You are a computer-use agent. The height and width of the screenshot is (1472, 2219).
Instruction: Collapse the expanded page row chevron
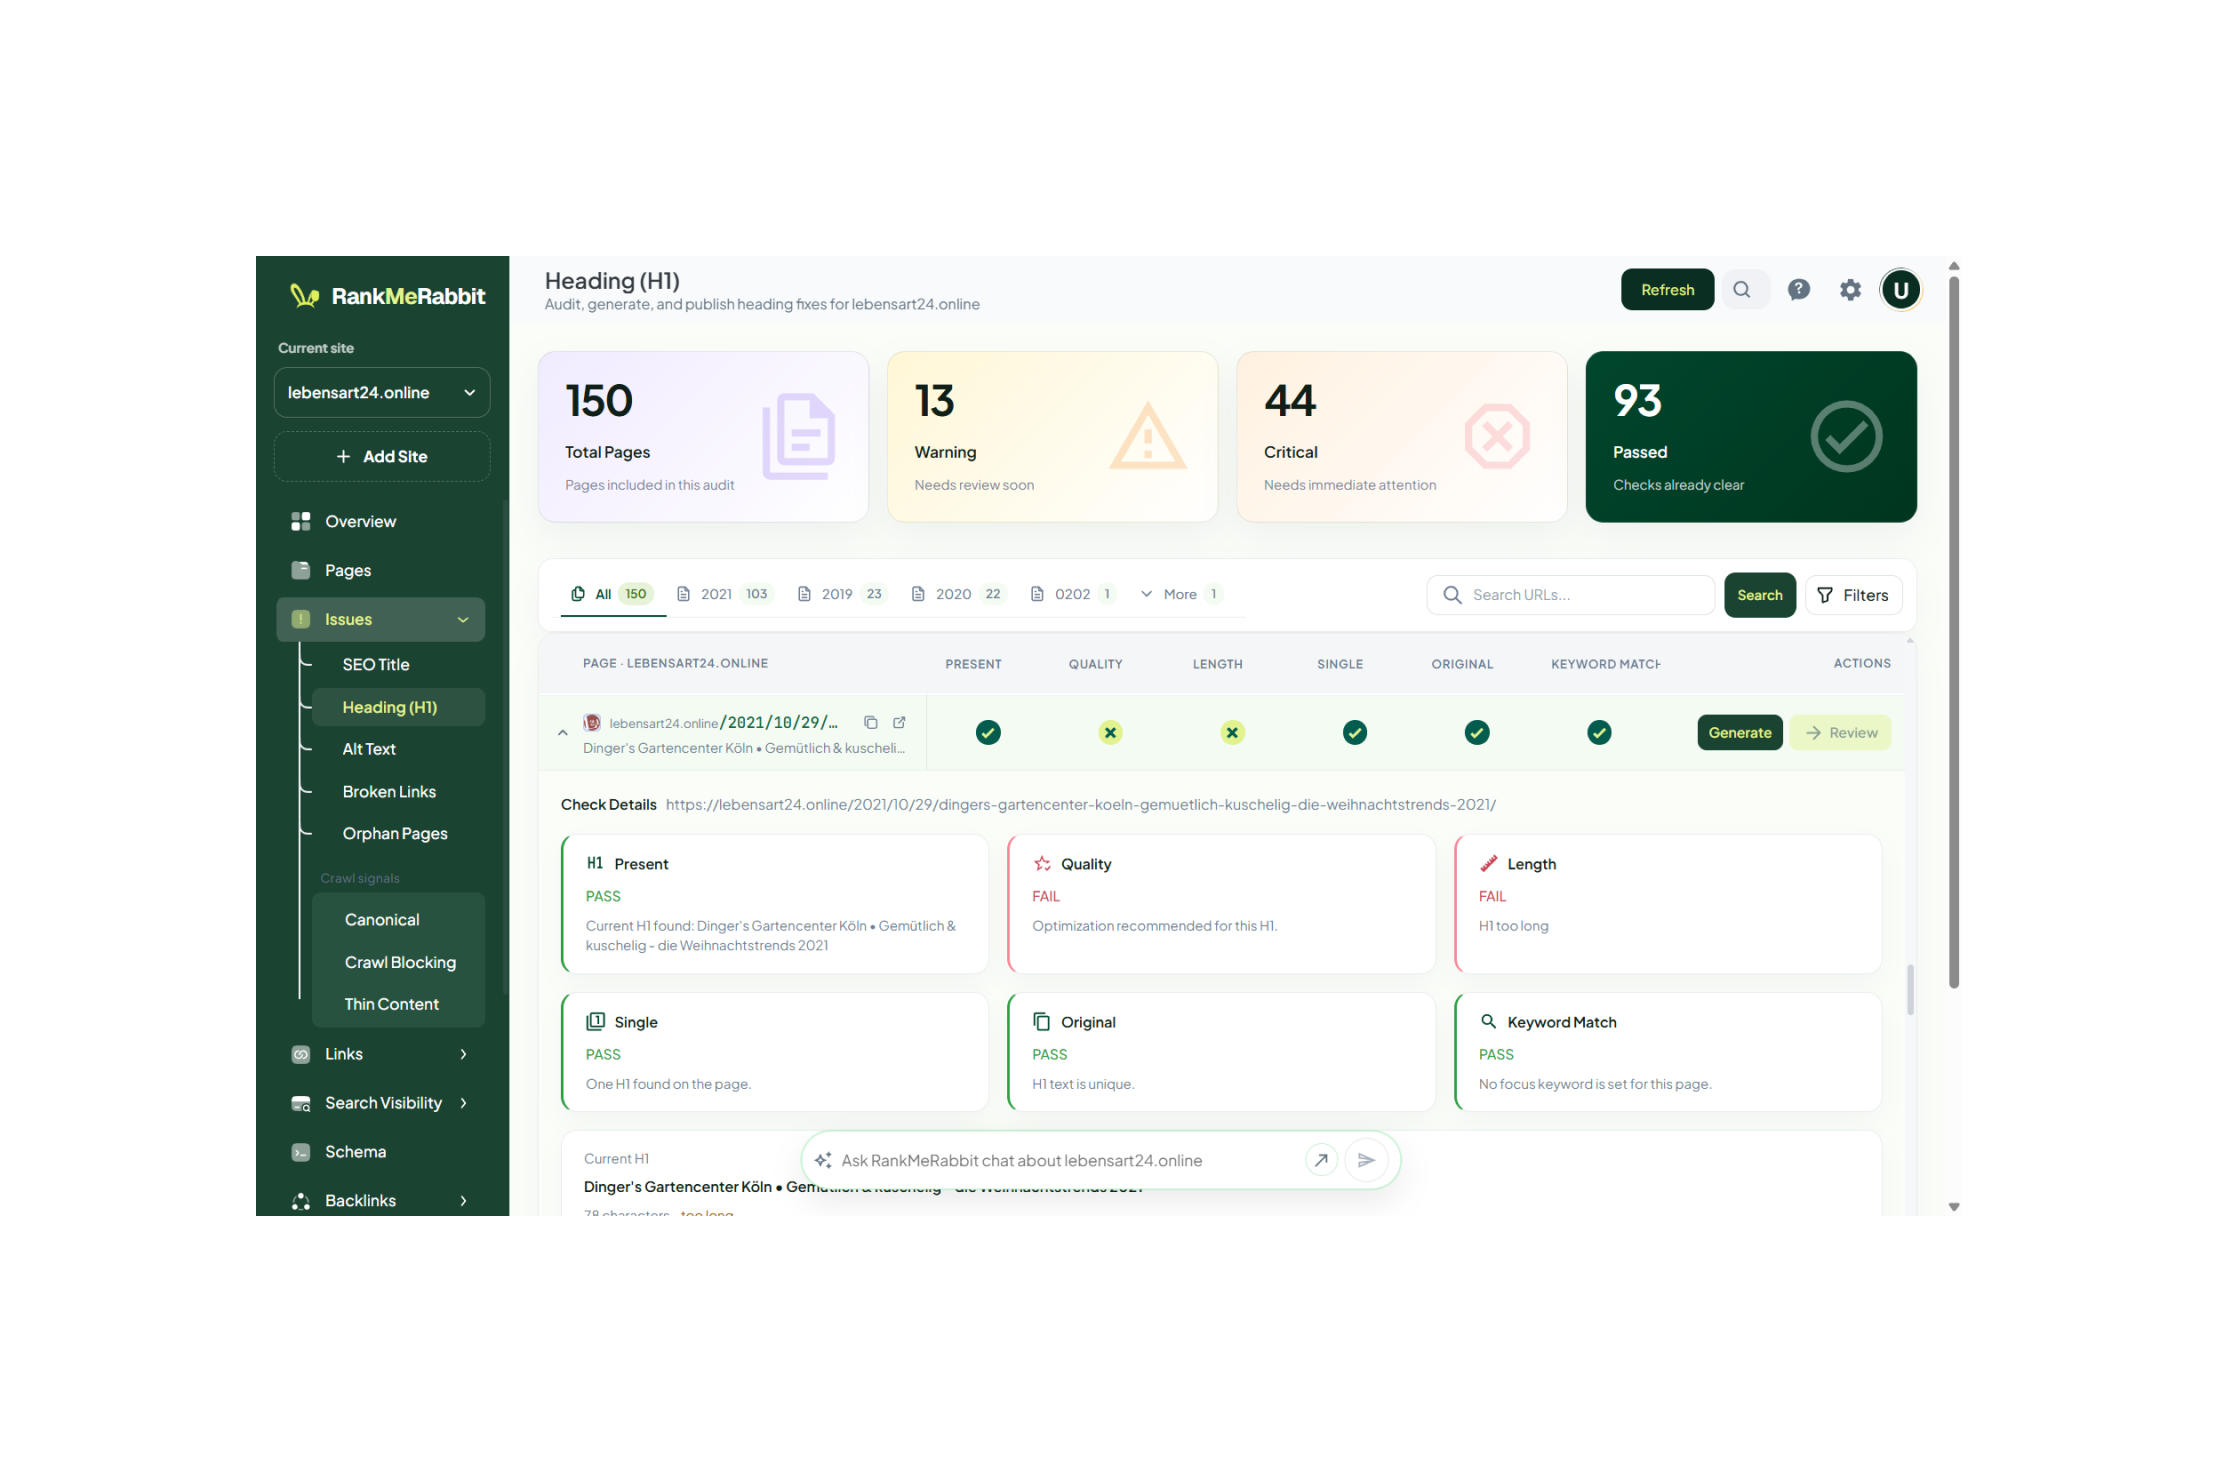(563, 732)
